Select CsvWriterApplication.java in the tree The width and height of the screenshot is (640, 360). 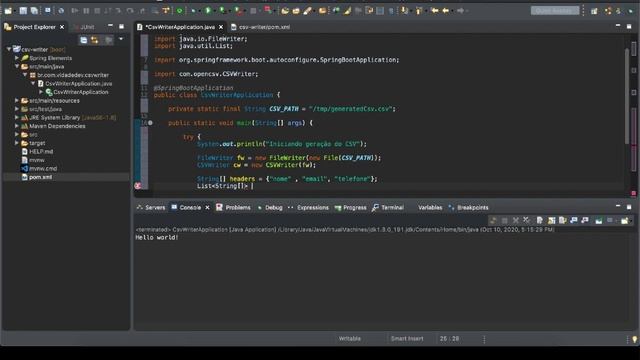78,83
